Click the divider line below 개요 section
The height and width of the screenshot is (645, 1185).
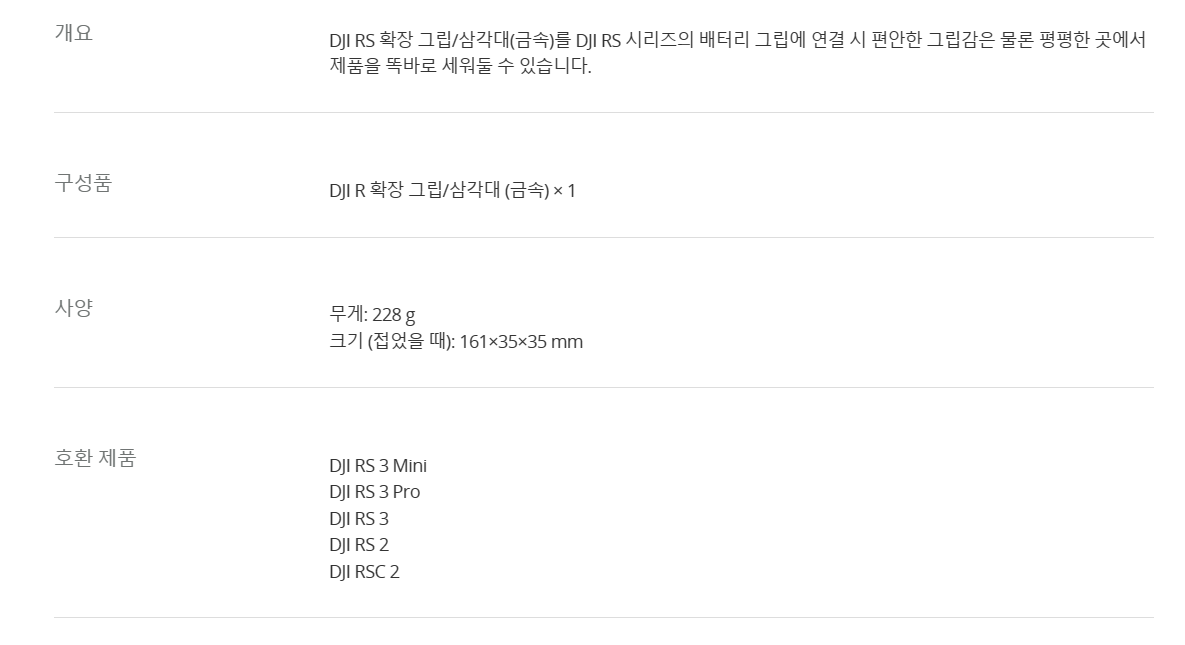tap(604, 113)
